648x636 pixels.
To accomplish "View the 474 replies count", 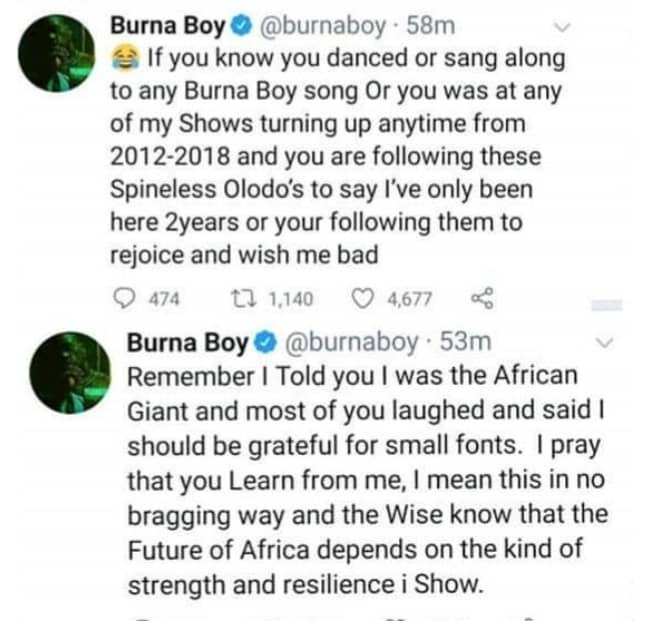I will tap(164, 299).
